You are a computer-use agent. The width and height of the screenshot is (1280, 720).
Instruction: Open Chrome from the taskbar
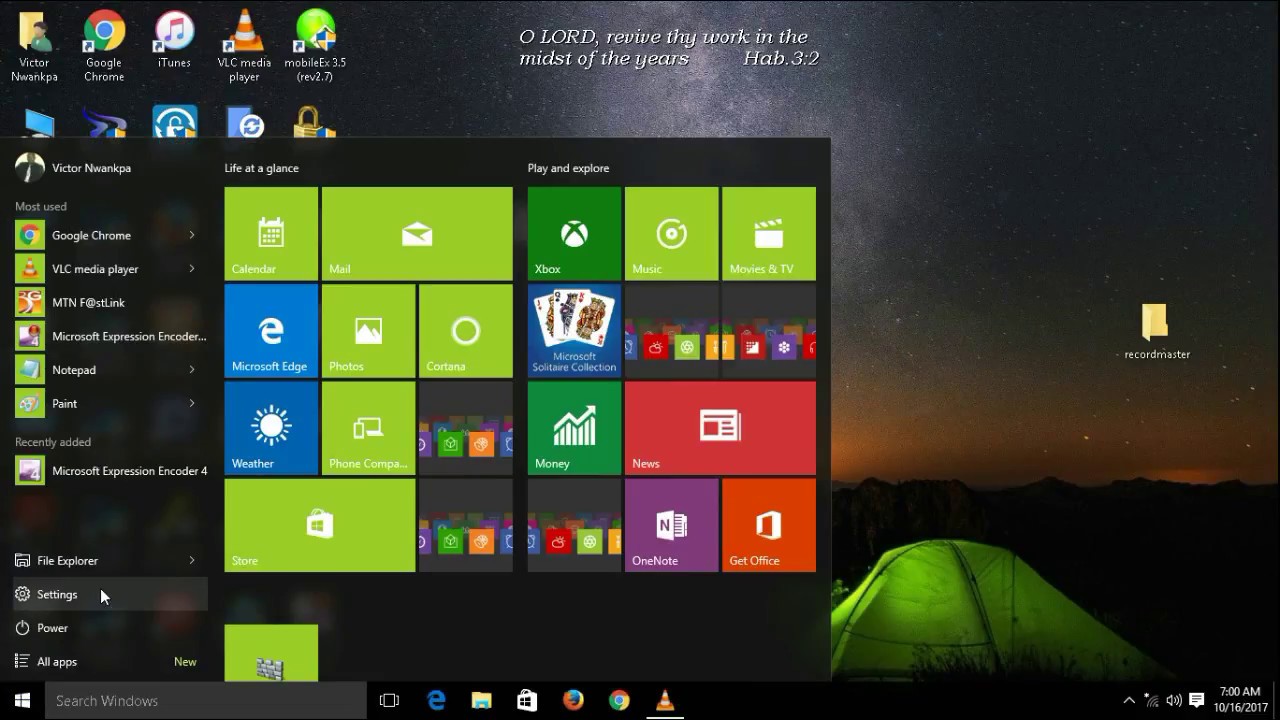tap(619, 701)
